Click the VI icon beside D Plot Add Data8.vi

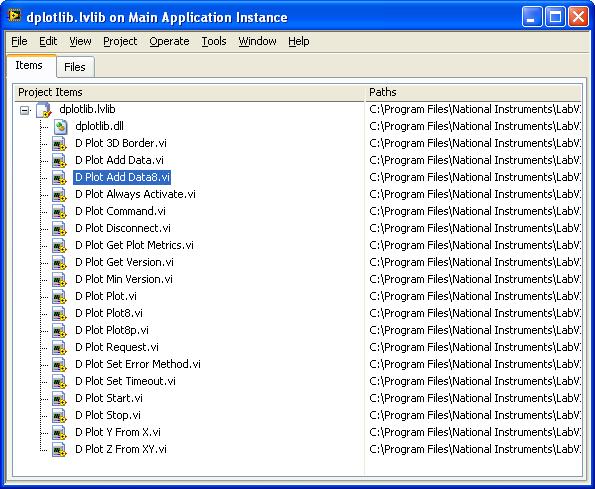[59, 178]
